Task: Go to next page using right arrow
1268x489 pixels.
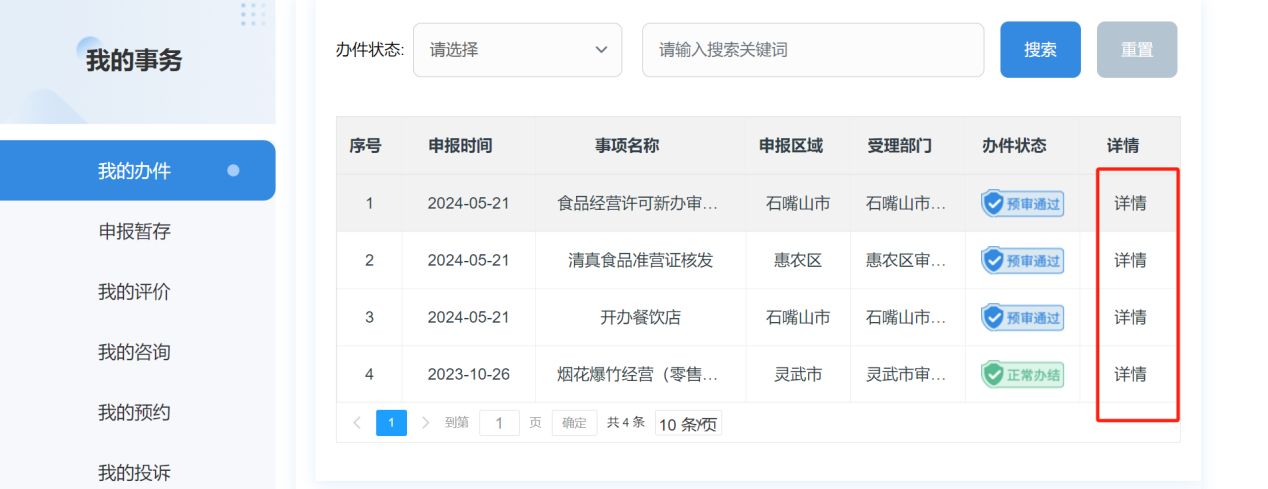Action: 425,423
